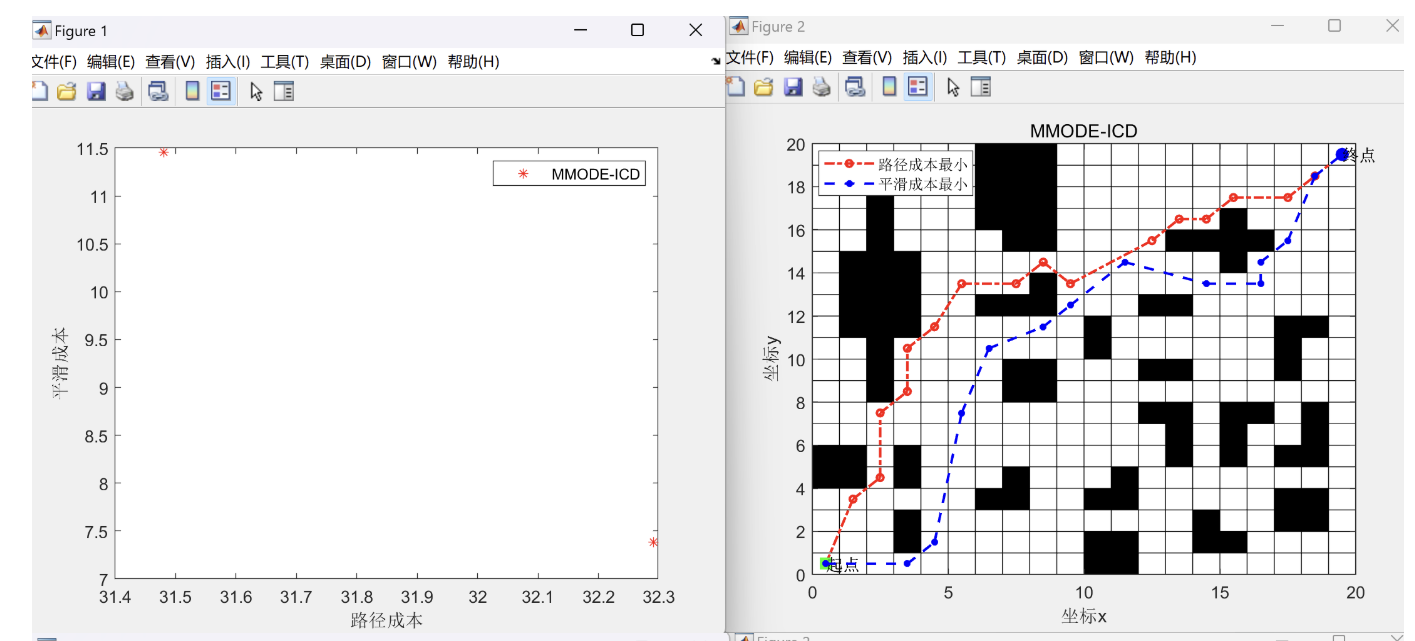The image size is (1415, 641).
Task: Toggle Insert Legend icon in Figure 1 toolbar
Action: click(221, 92)
